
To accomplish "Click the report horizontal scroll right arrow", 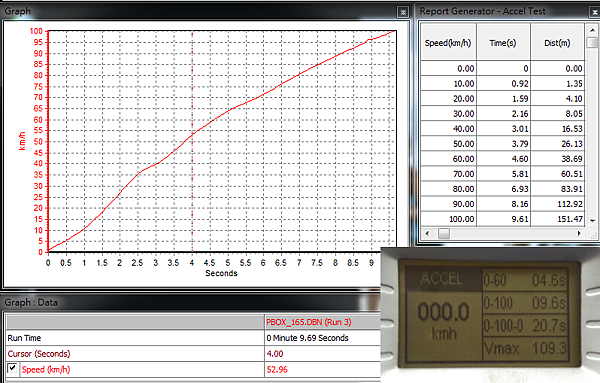I will 579,233.
